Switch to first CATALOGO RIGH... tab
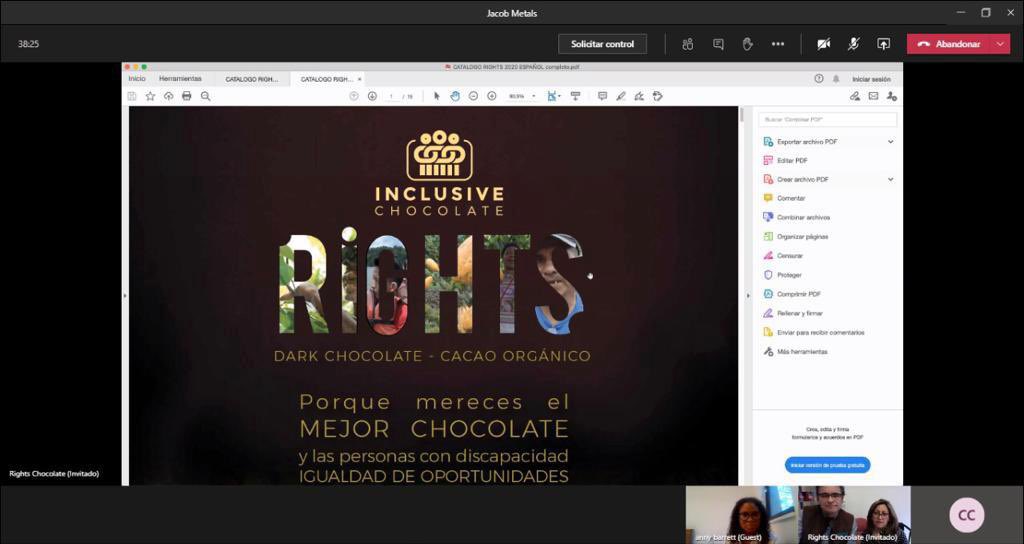 pos(252,79)
